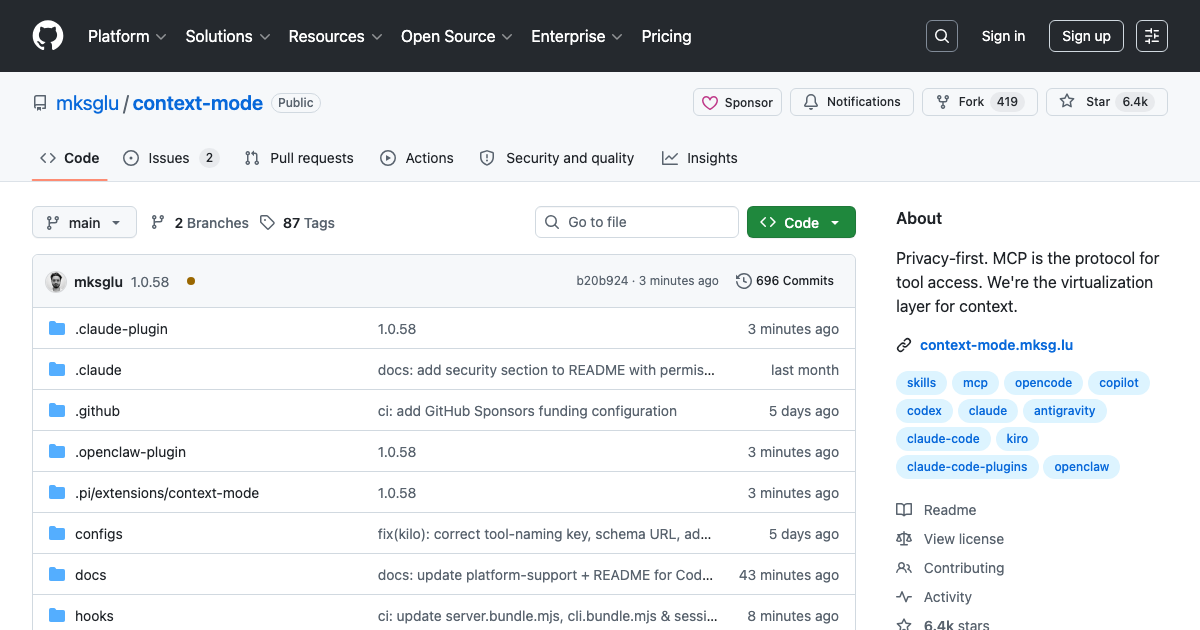
Task: Click the configs folder icon
Action: pos(57,534)
